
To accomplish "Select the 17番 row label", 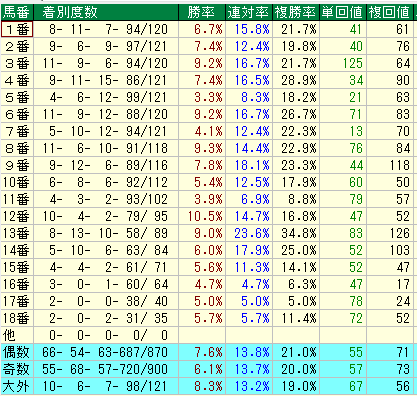I will pos(17,301).
